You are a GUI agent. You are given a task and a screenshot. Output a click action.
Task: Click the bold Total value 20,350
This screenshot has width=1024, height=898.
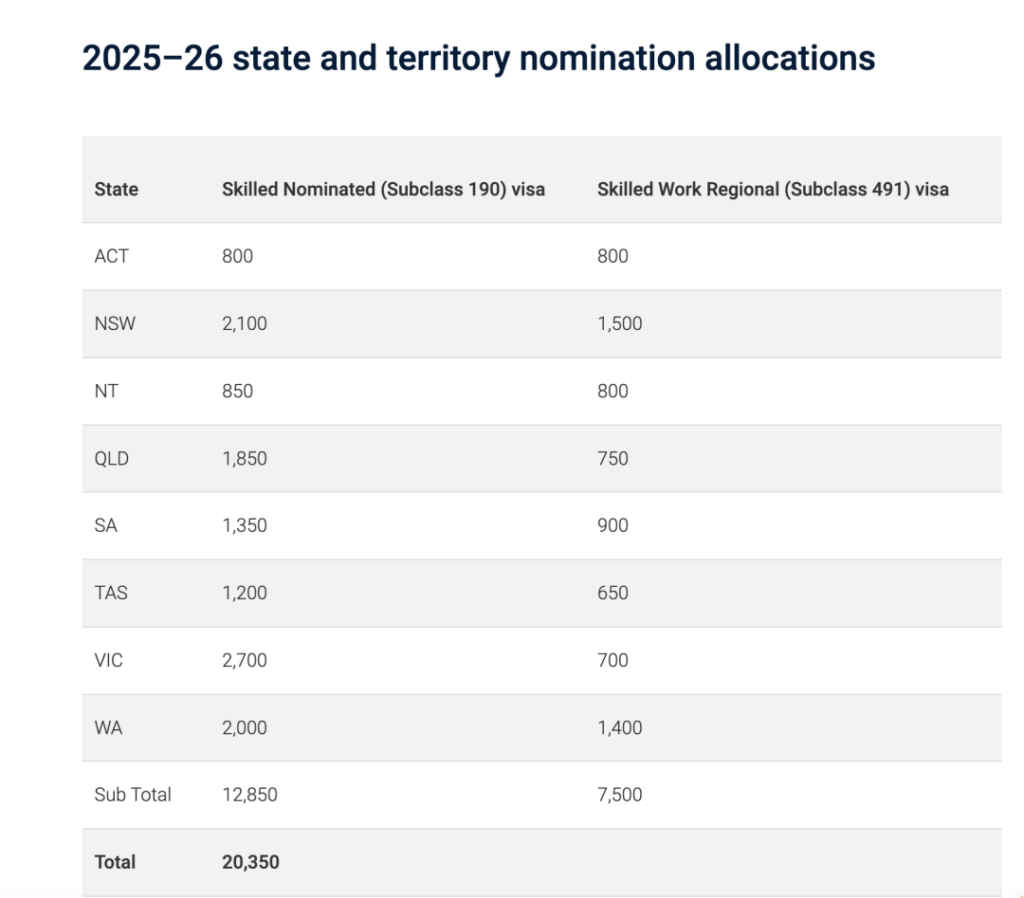250,862
